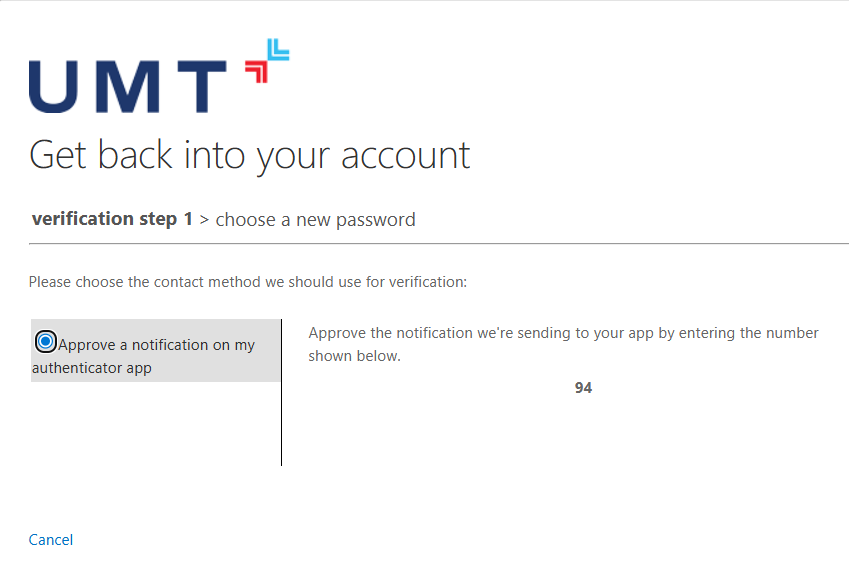Click the '>' separator between verification steps
This screenshot has height=568, width=849.
pos(204,219)
